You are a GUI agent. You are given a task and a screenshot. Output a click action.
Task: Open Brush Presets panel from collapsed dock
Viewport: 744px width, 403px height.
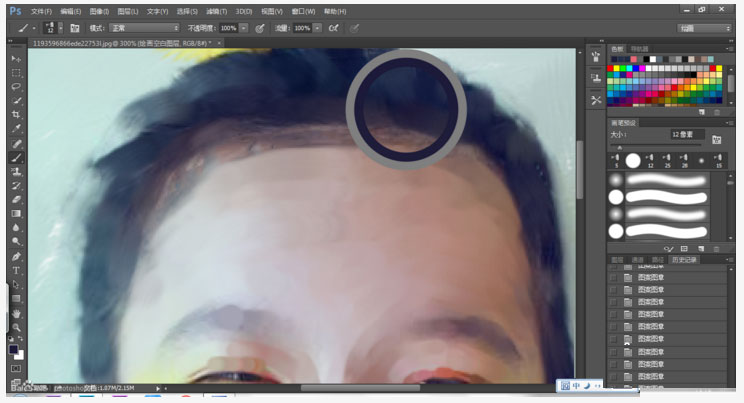tap(596, 57)
